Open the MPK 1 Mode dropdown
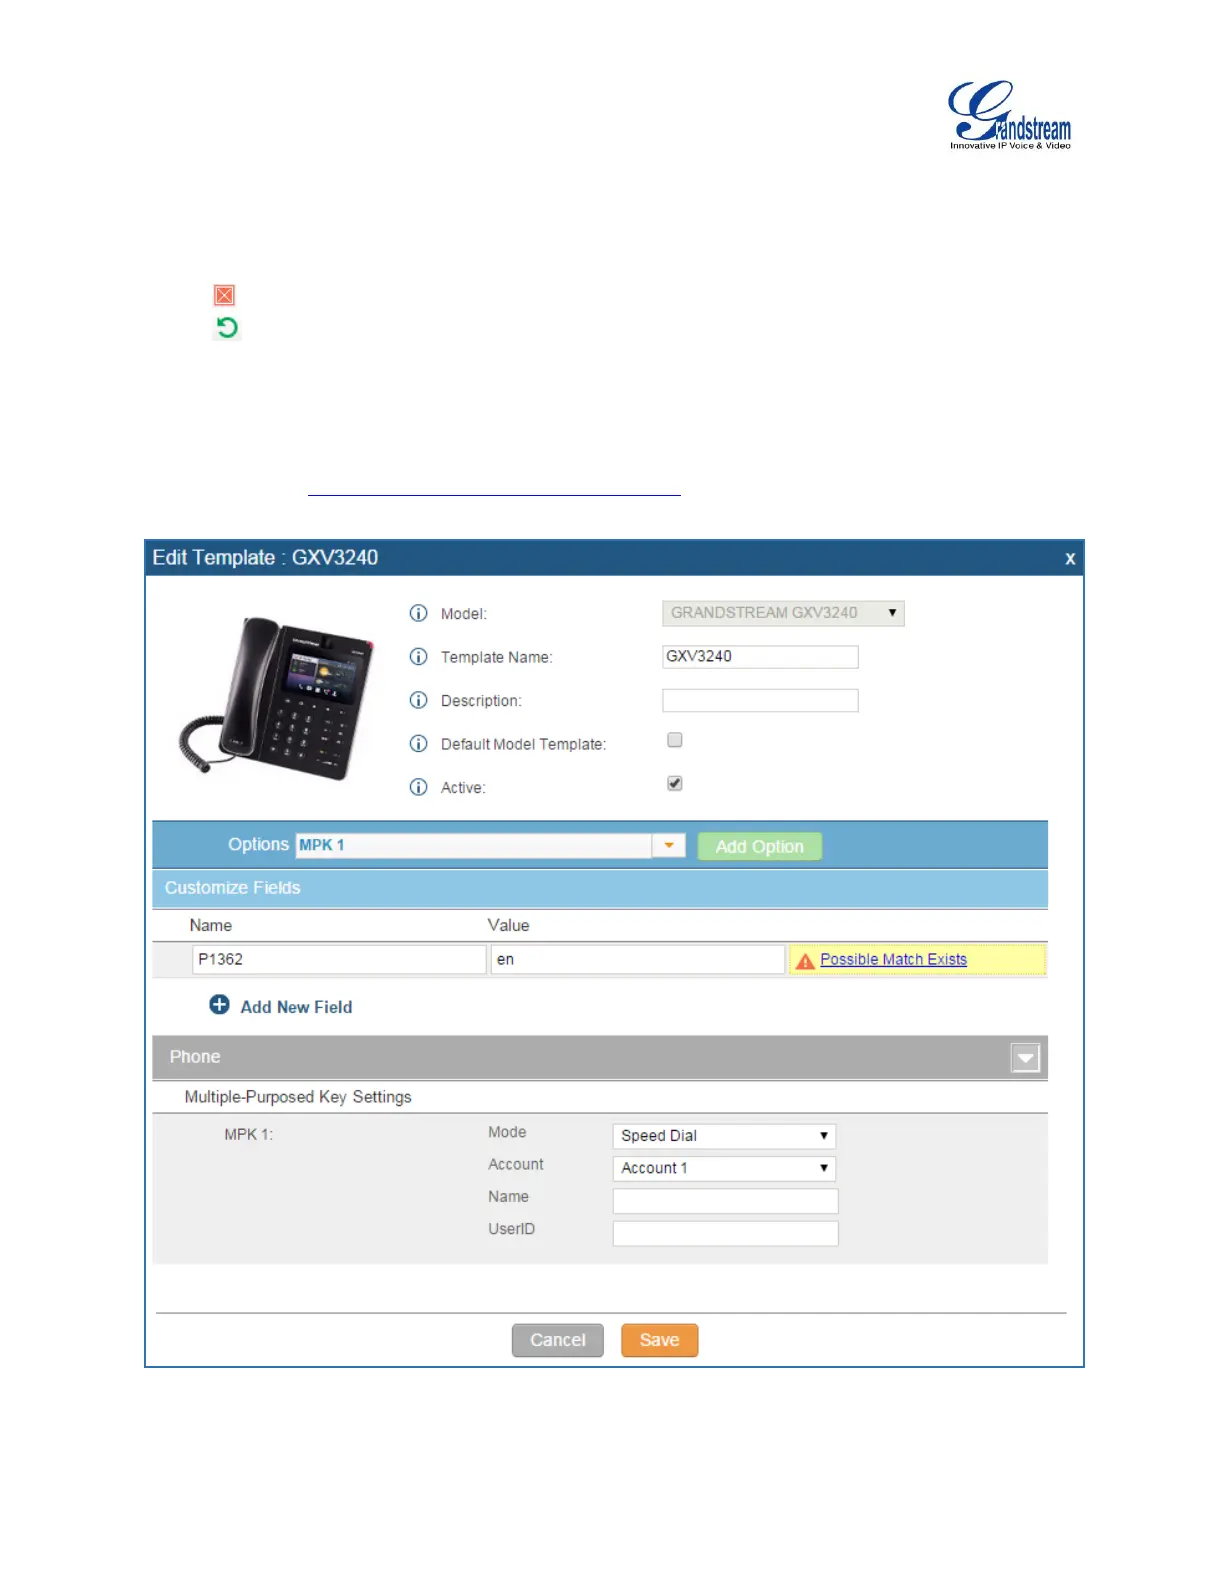This screenshot has width=1224, height=1584. pyautogui.click(x=724, y=1136)
